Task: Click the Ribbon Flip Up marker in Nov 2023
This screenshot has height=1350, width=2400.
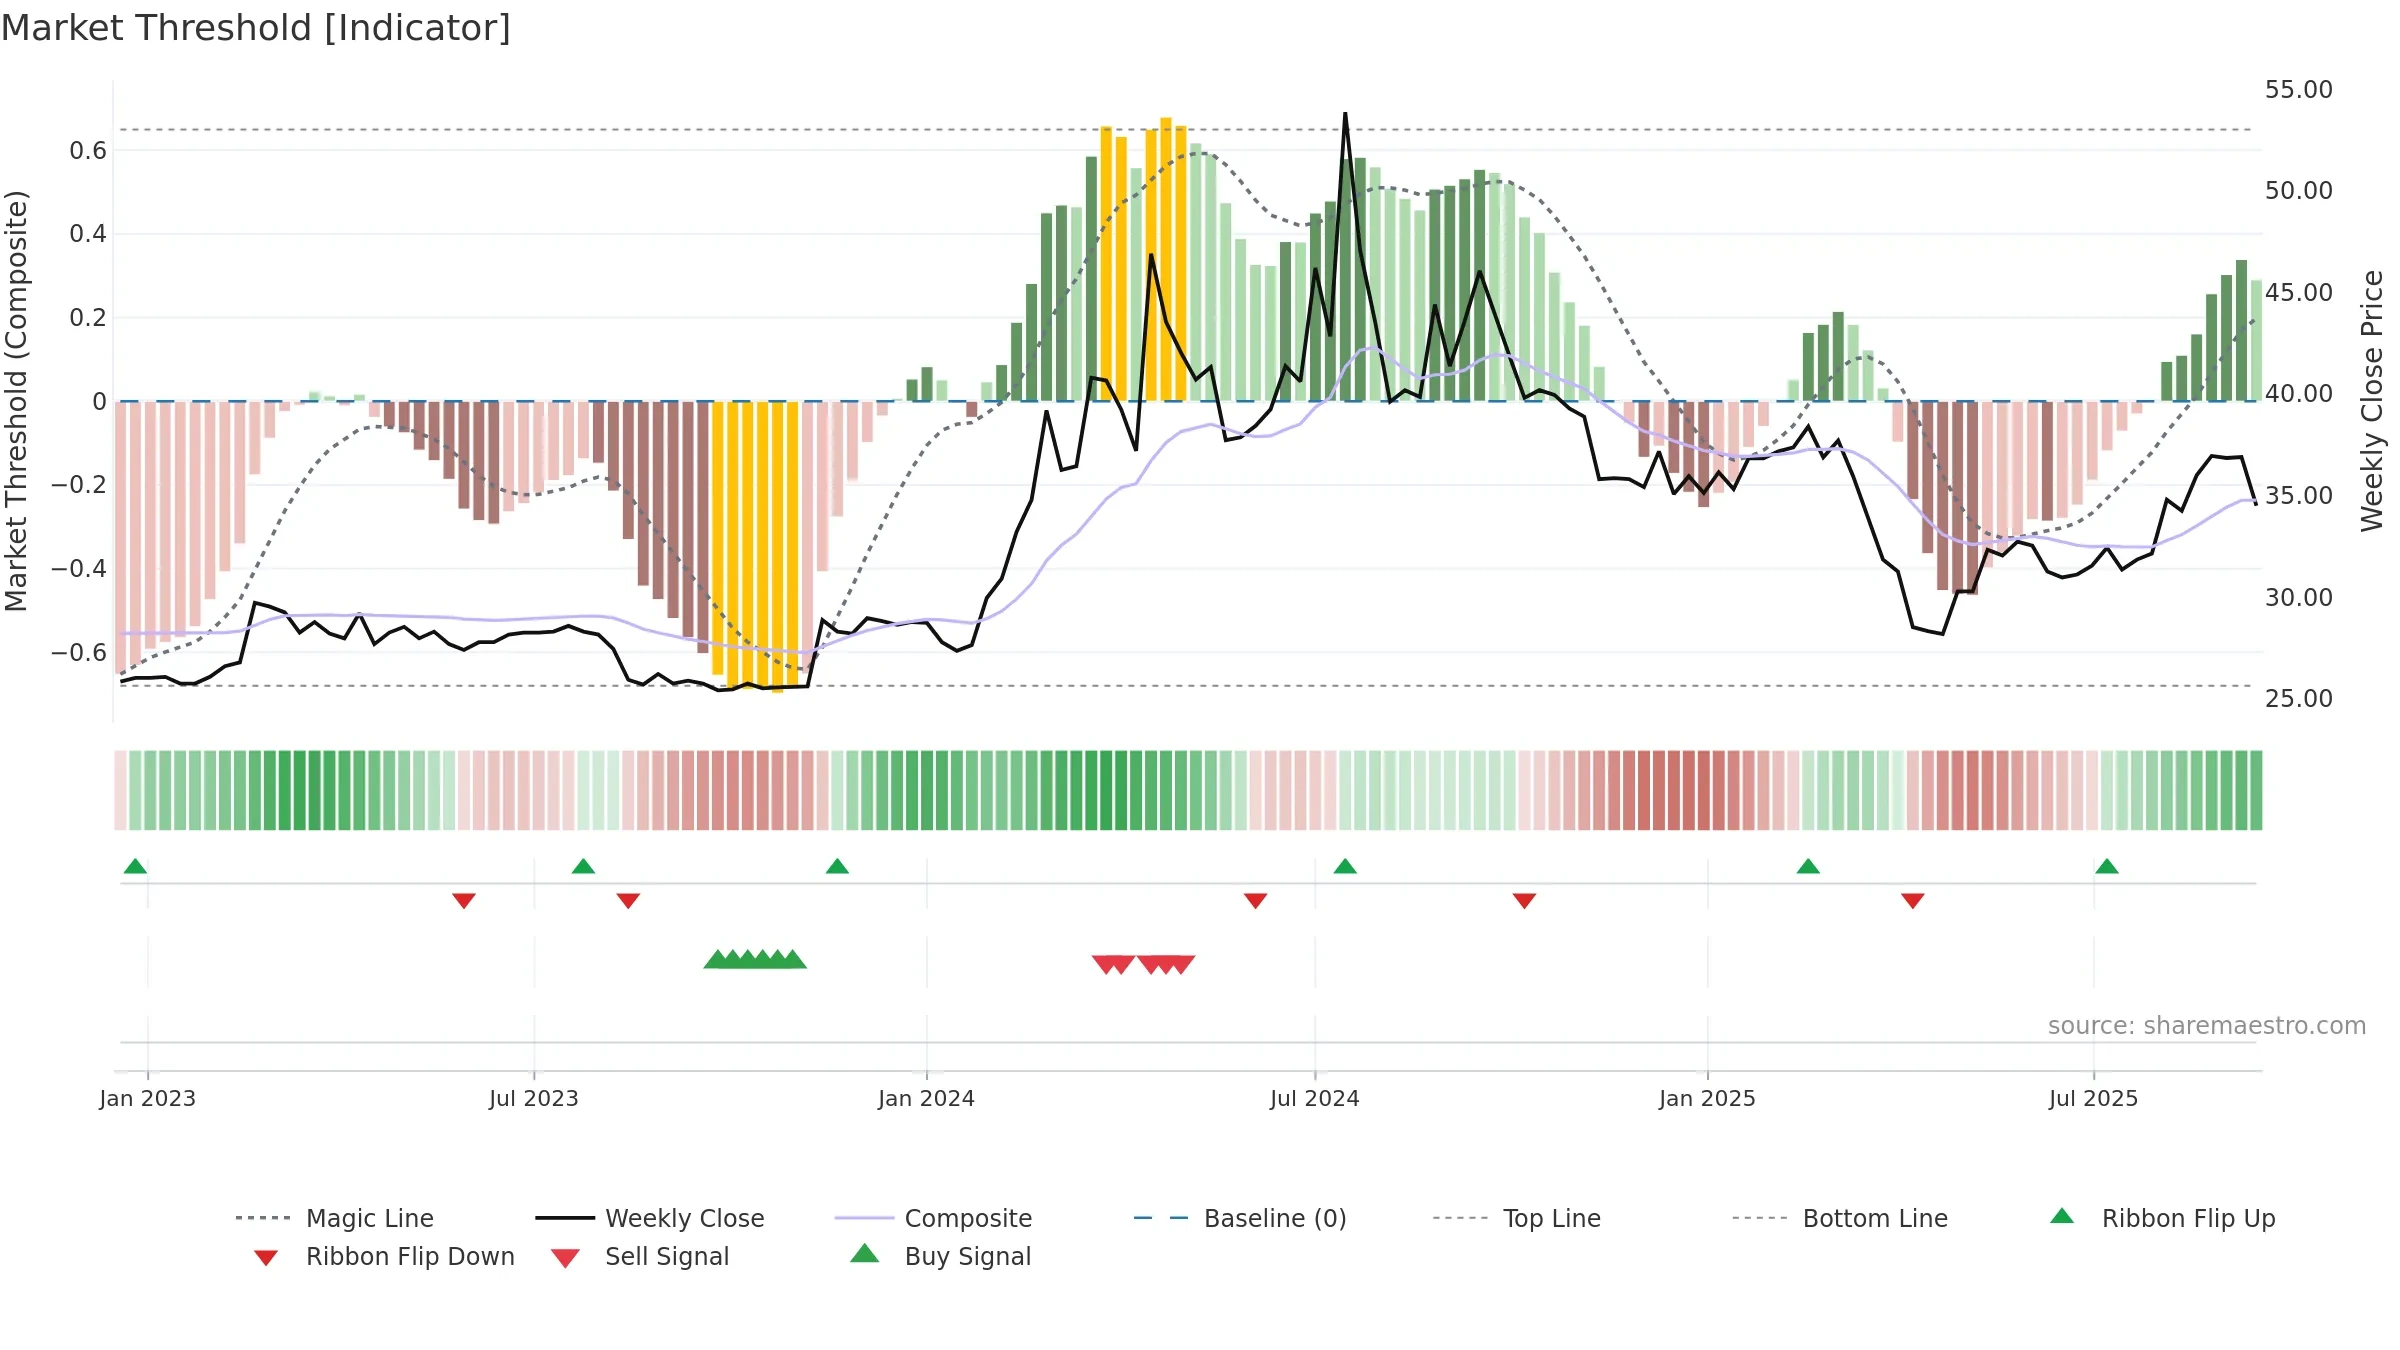Action: click(x=838, y=866)
